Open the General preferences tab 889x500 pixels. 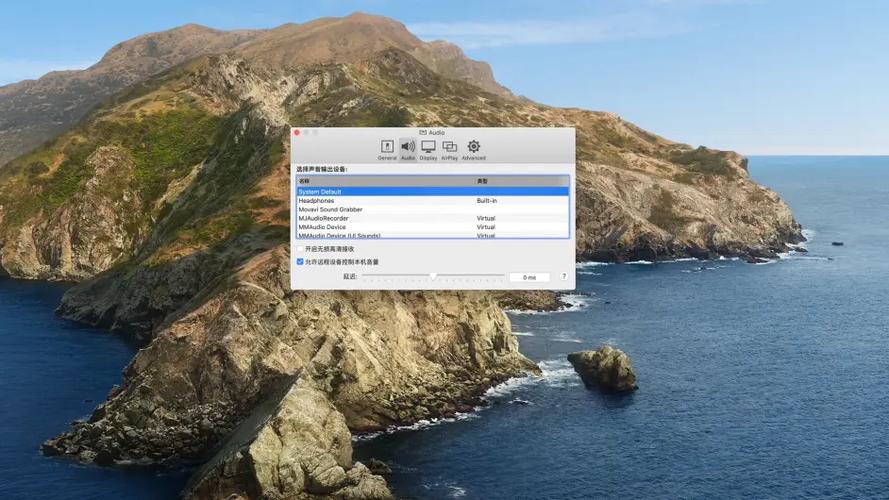pos(387,150)
